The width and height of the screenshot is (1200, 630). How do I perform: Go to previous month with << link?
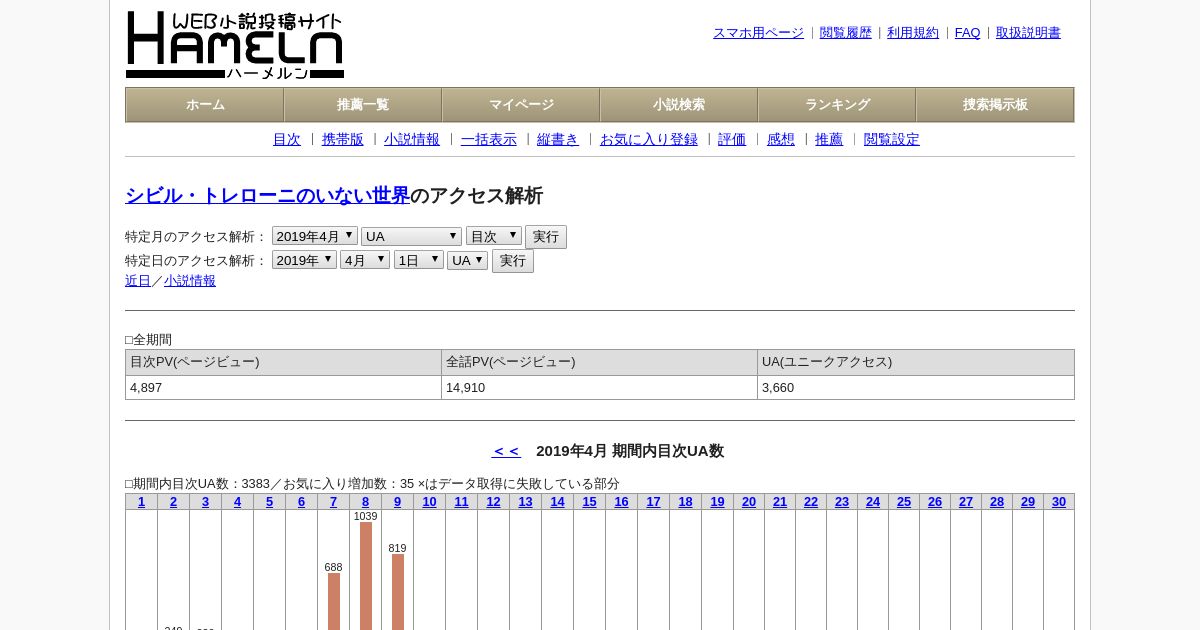coord(506,451)
